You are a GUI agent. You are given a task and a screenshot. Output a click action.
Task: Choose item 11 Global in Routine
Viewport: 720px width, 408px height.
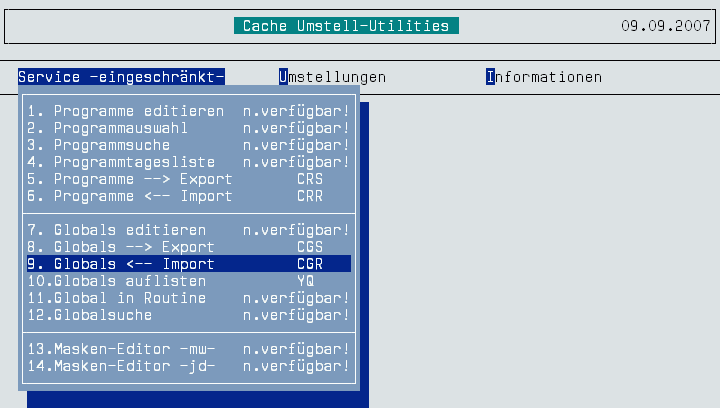[189, 297]
